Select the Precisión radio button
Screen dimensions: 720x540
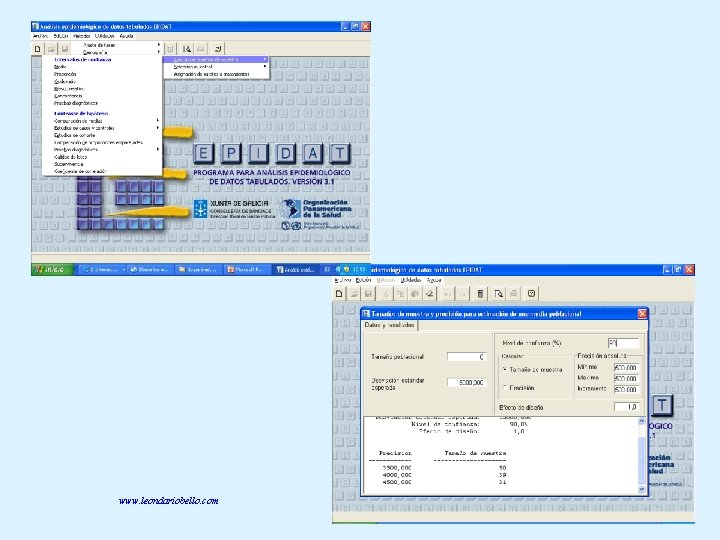505,388
